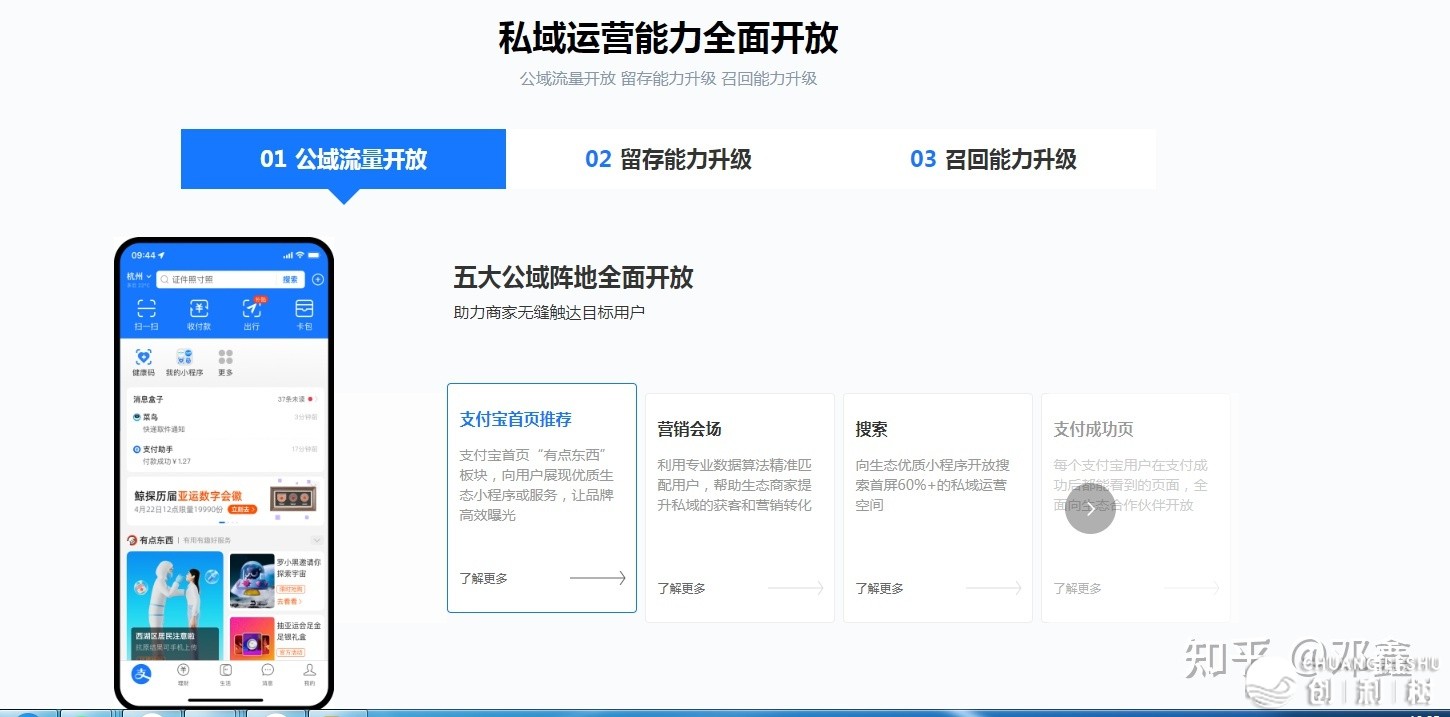This screenshot has height=717, width=1450.
Task: Open the 搜索 card title
Action: [871, 429]
